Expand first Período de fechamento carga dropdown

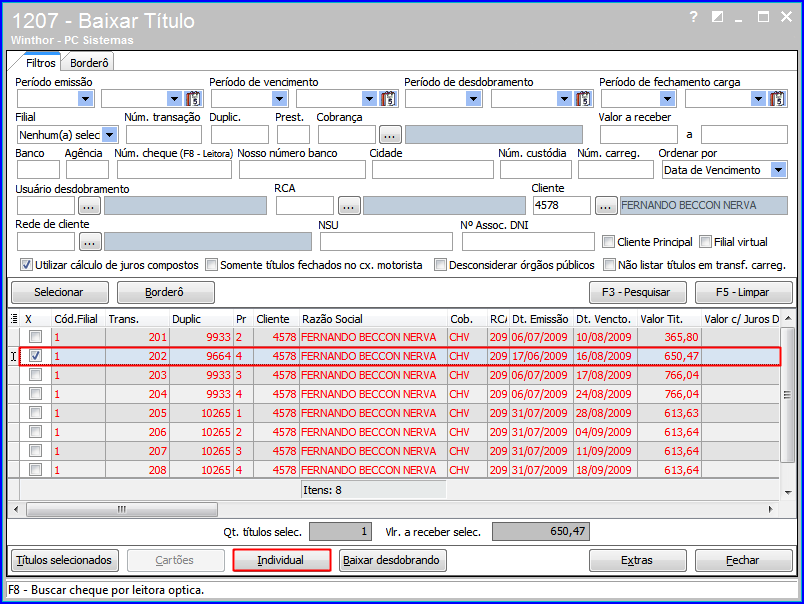click(667, 98)
